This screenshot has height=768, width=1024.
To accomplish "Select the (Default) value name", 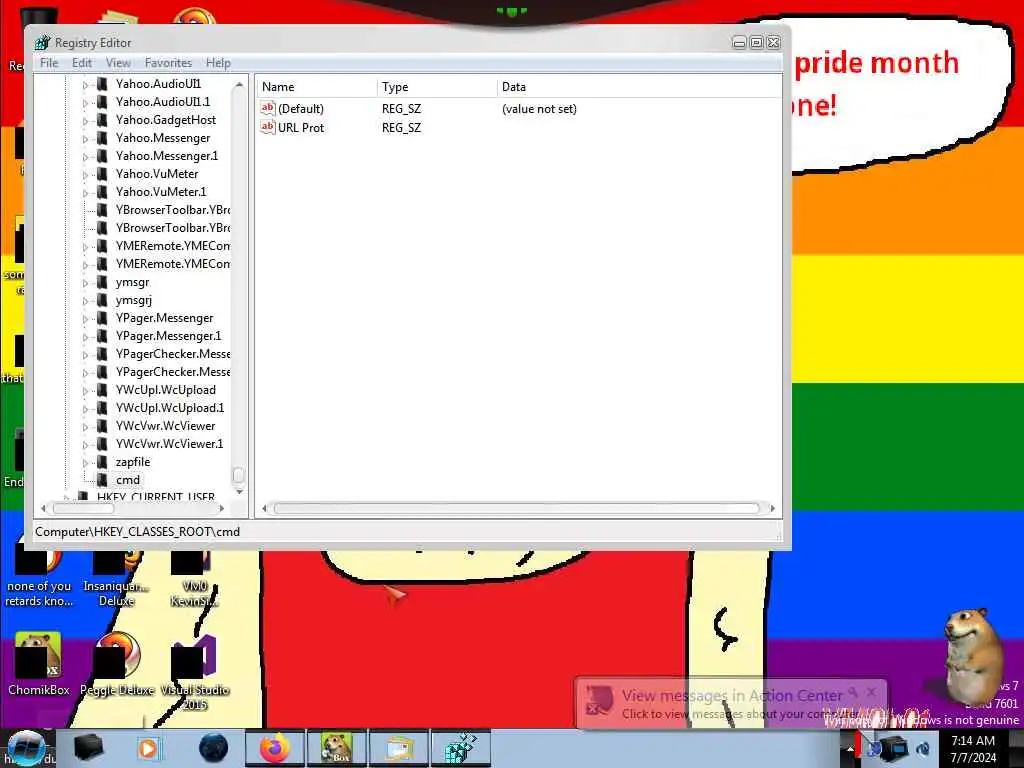I will pyautogui.click(x=300, y=109).
